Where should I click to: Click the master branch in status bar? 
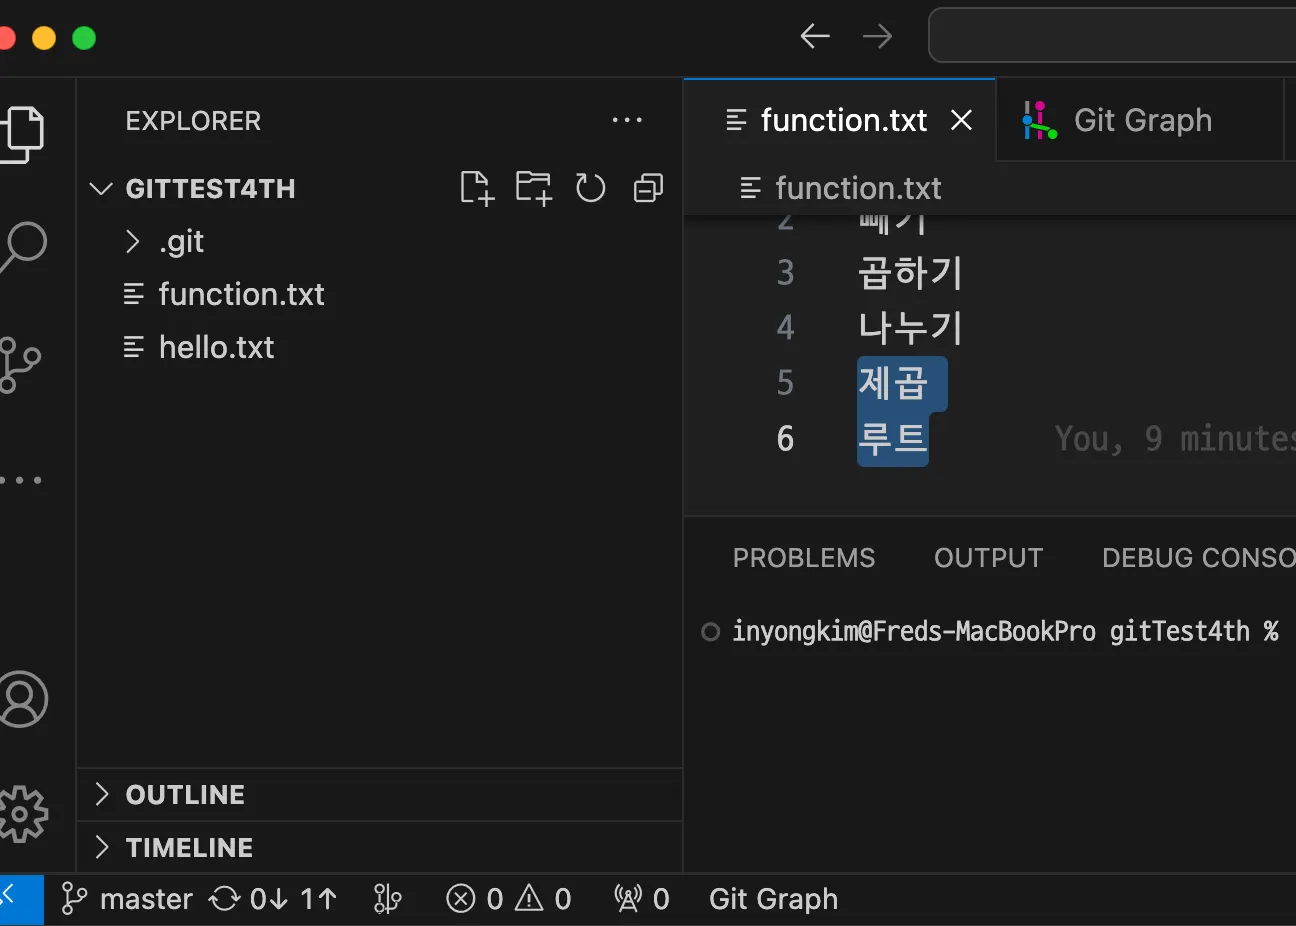(x=128, y=899)
